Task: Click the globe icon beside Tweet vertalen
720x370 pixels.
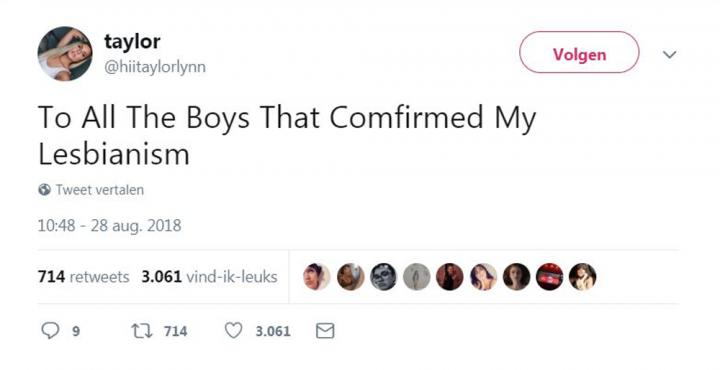Action: click(x=45, y=190)
